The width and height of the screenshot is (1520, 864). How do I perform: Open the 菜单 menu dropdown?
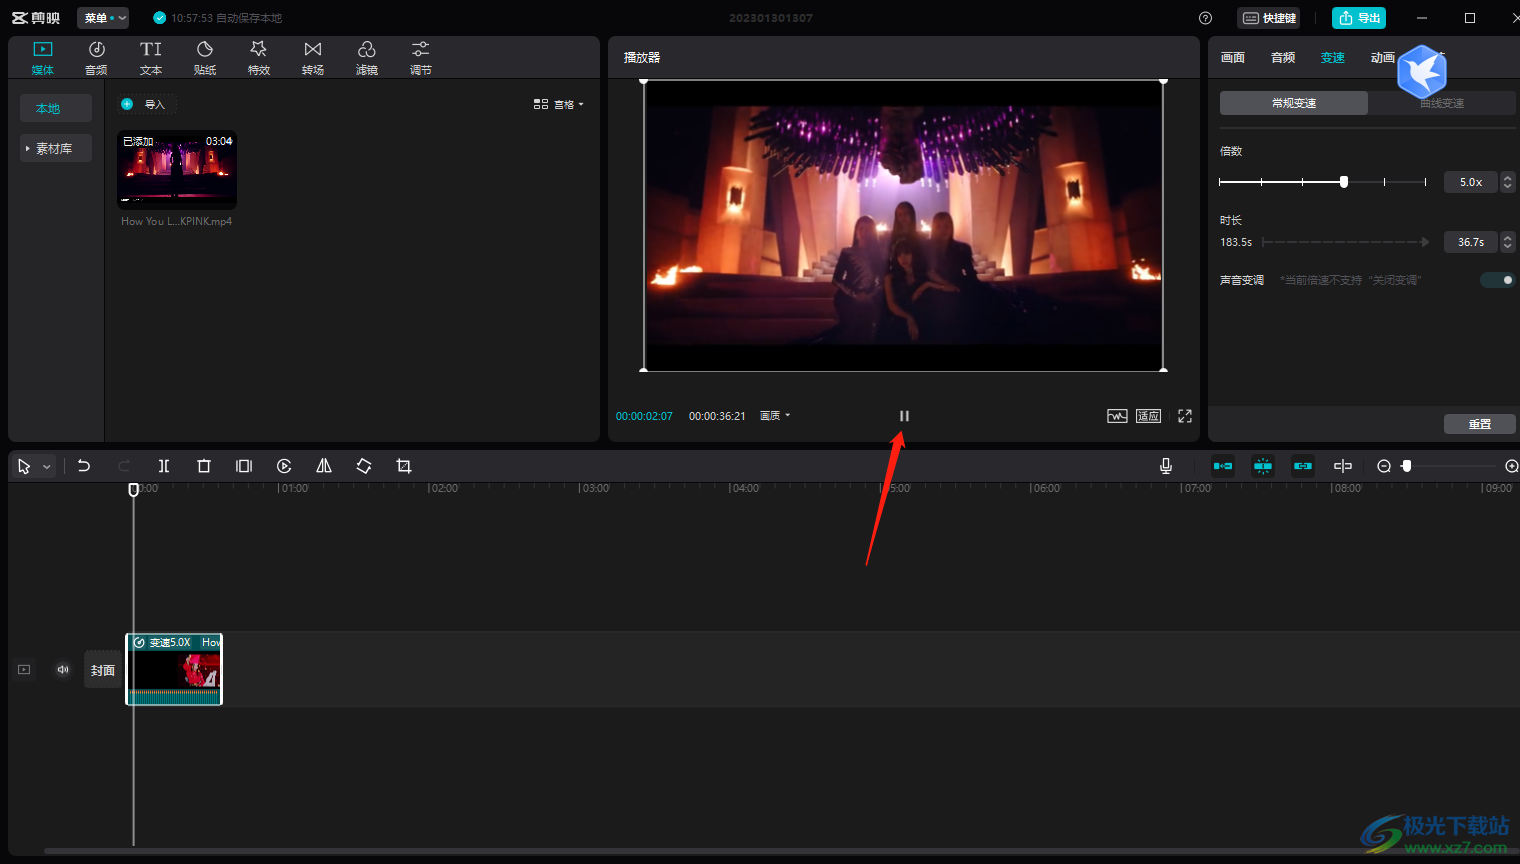click(x=105, y=18)
